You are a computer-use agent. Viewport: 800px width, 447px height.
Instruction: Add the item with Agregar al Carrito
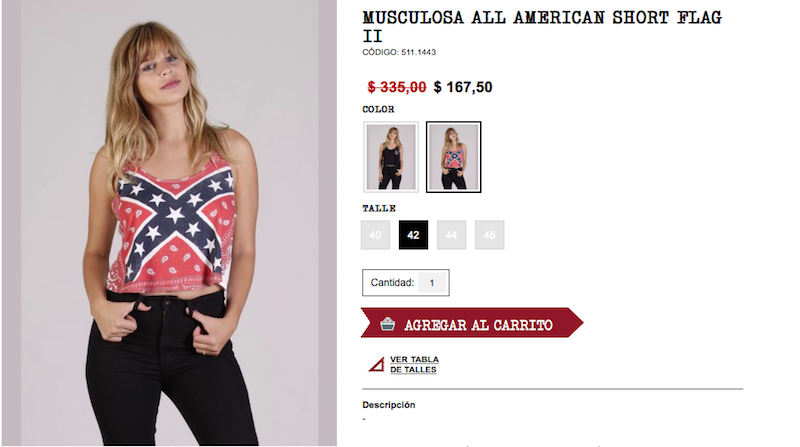(x=472, y=322)
